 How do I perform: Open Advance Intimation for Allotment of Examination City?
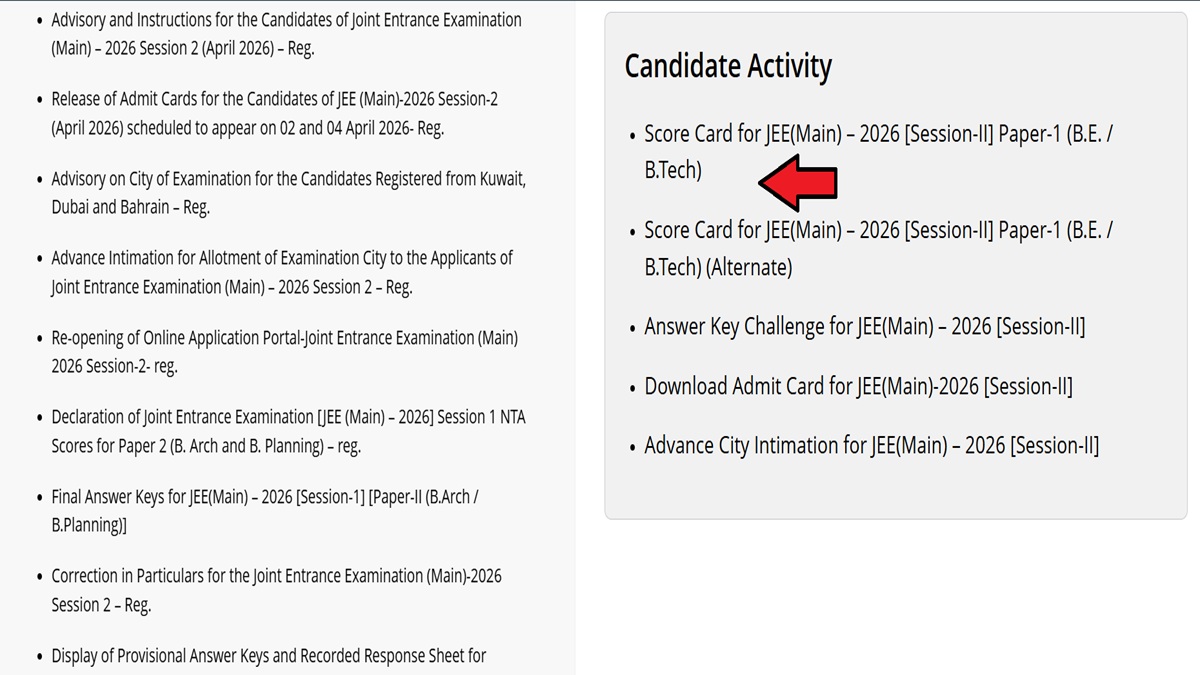pyautogui.click(x=281, y=258)
